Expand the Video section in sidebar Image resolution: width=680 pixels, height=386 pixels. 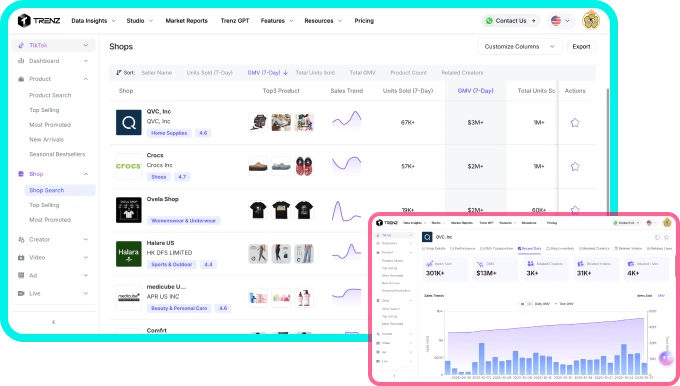click(x=85, y=258)
